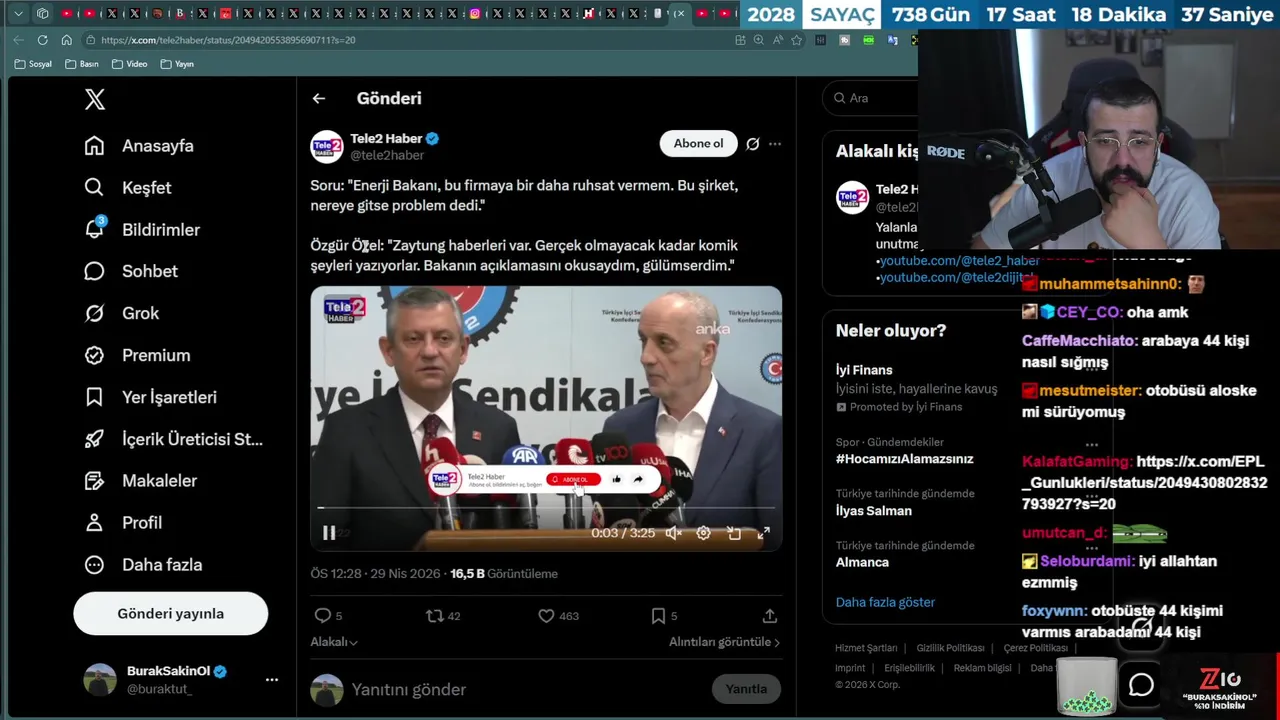
Task: Open Yayın bookmarks folder
Action: click(x=177, y=64)
